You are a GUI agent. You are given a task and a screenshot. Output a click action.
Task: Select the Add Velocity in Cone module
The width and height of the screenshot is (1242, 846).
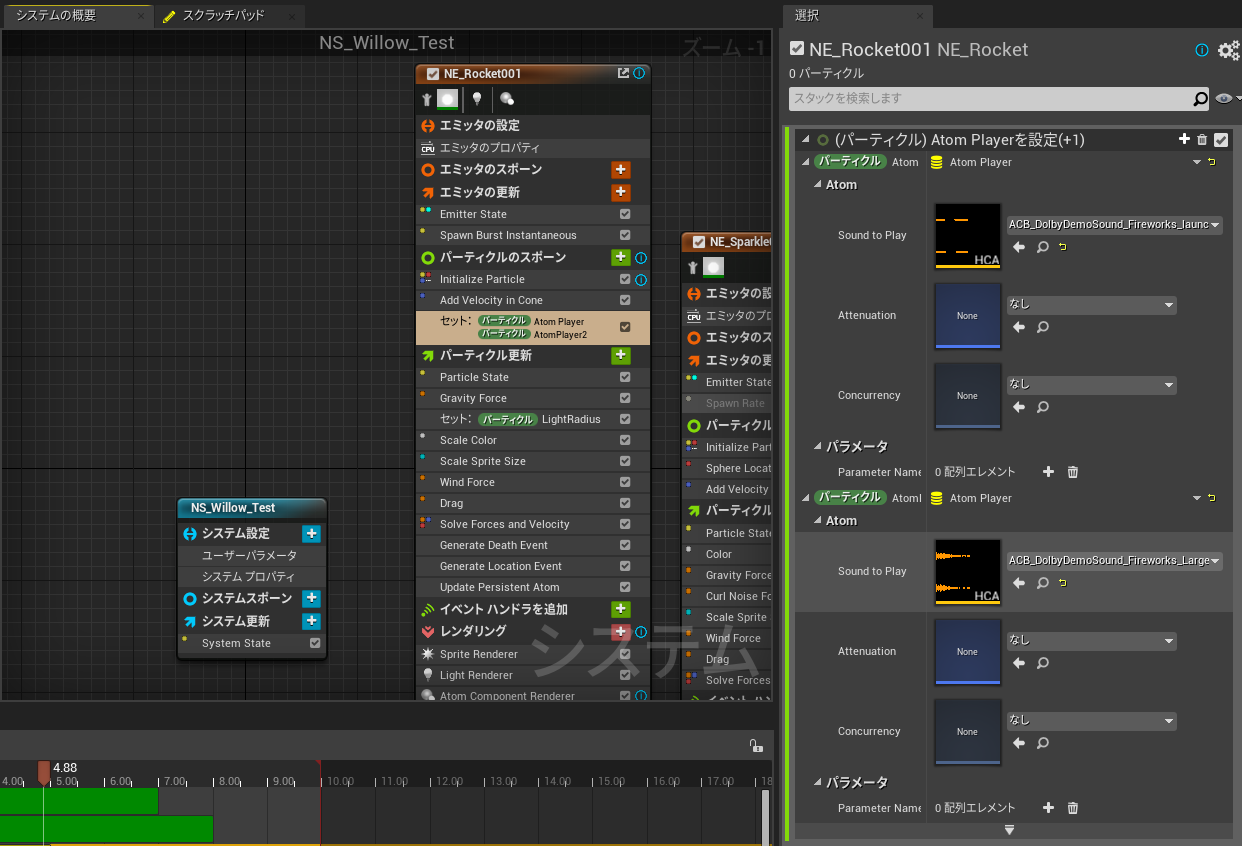pyautogui.click(x=491, y=300)
